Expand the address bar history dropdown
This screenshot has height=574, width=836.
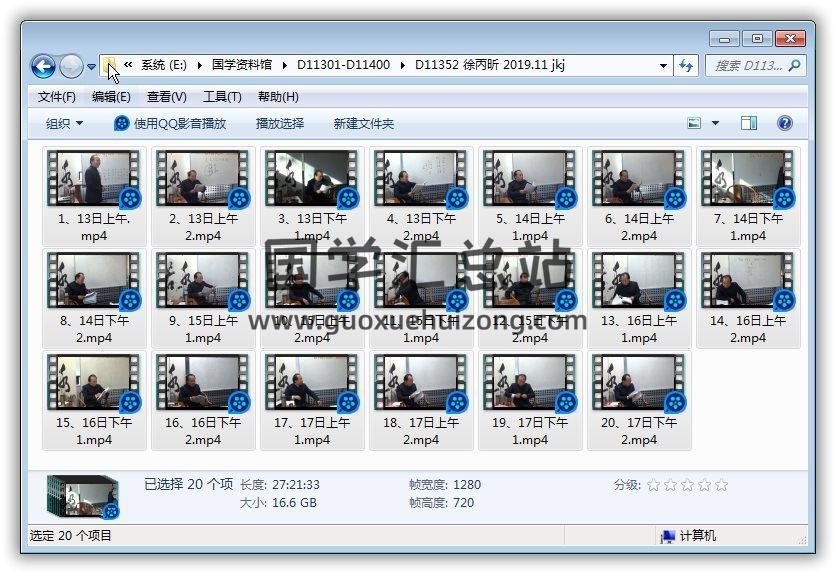663,66
